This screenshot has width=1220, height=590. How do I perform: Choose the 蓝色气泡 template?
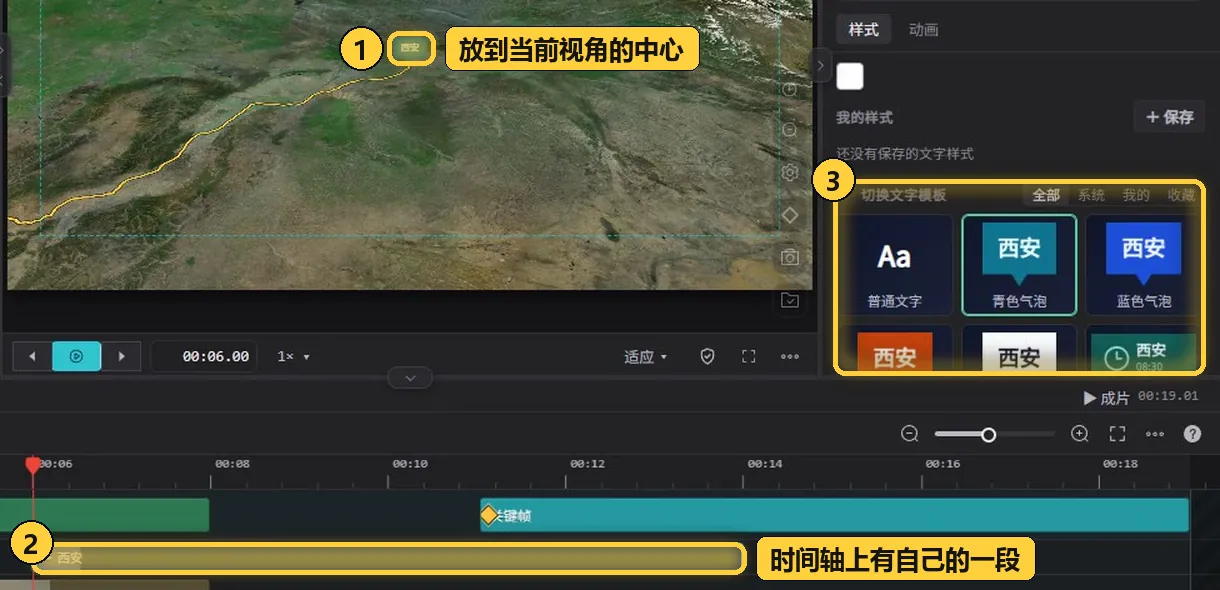pyautogui.click(x=1143, y=265)
